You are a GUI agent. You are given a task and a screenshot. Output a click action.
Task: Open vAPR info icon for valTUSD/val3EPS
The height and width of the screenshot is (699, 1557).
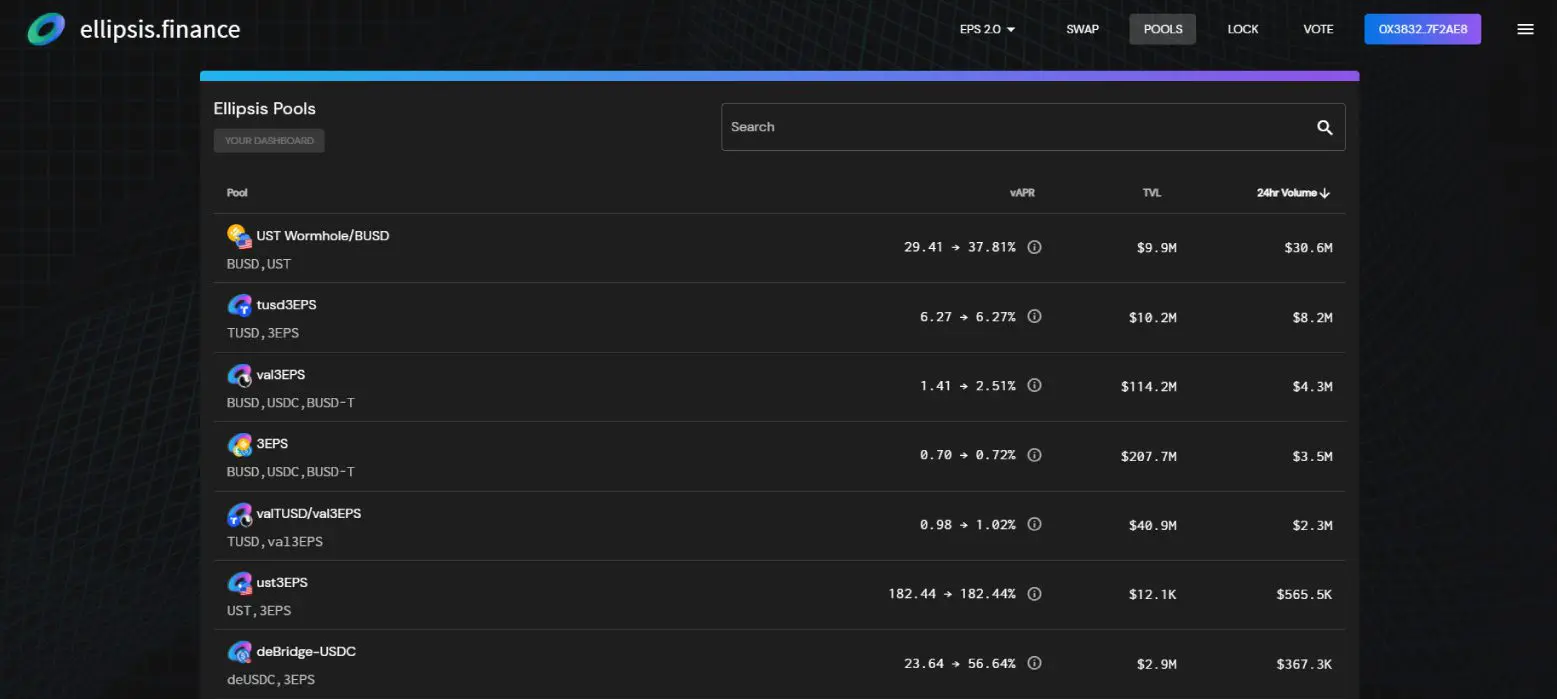[x=1035, y=524]
